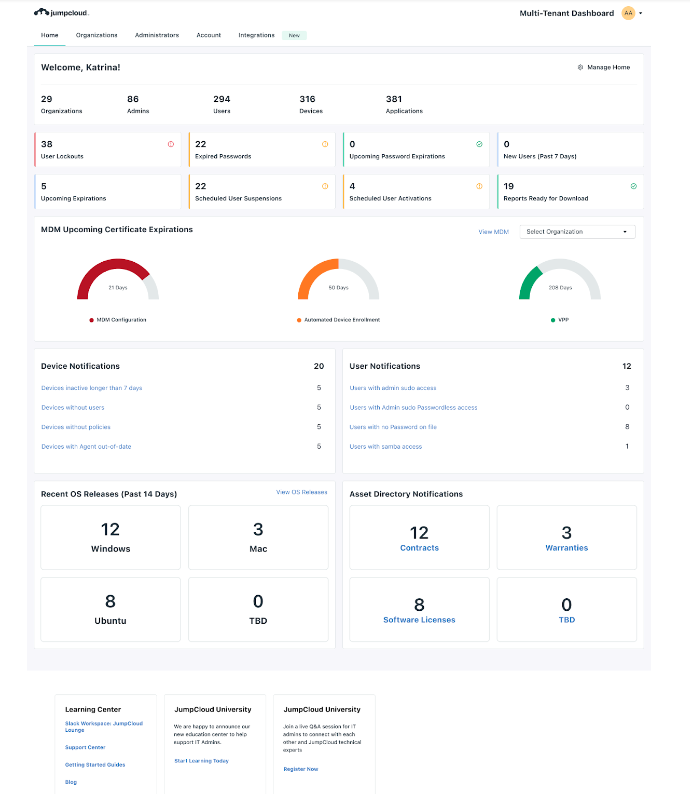Open the Getting Started Guides link
This screenshot has width=690, height=794.
click(95, 765)
